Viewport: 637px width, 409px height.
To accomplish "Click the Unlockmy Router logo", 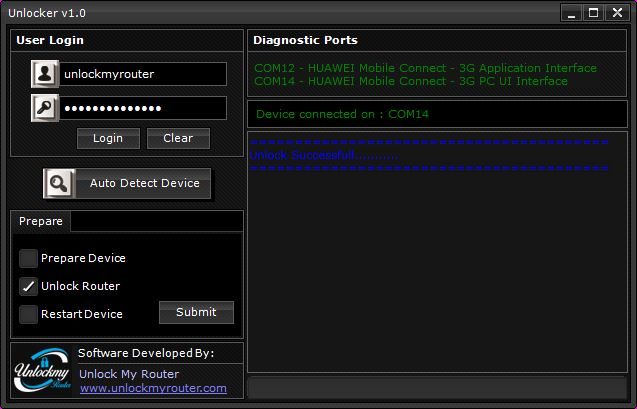I will coord(42,370).
